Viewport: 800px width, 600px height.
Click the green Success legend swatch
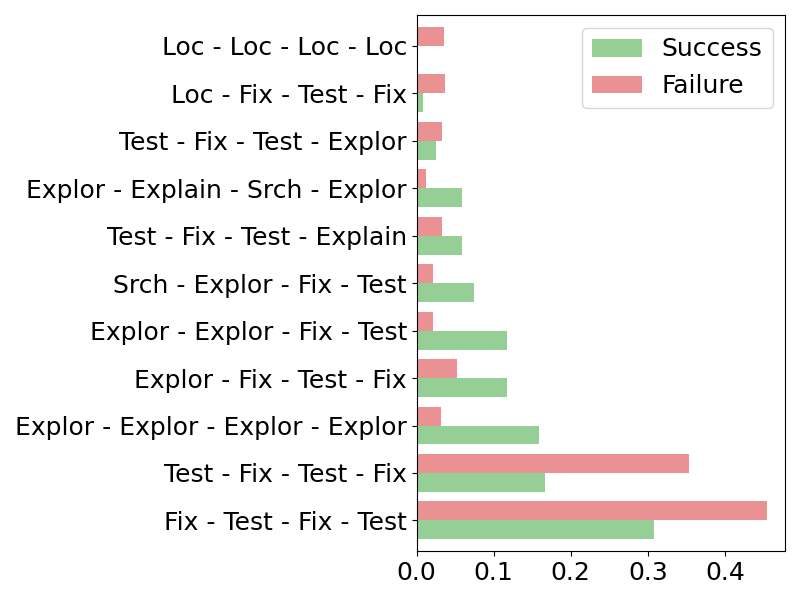click(x=616, y=48)
